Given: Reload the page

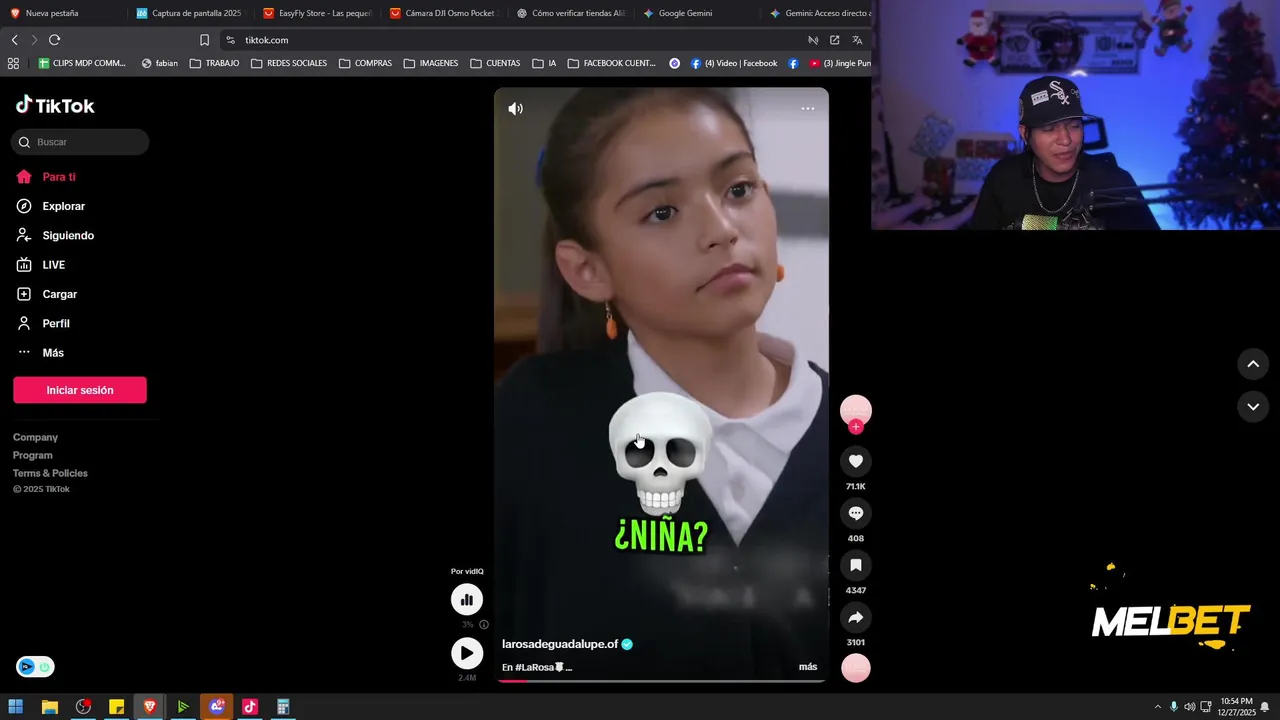Looking at the screenshot, I should point(54,40).
